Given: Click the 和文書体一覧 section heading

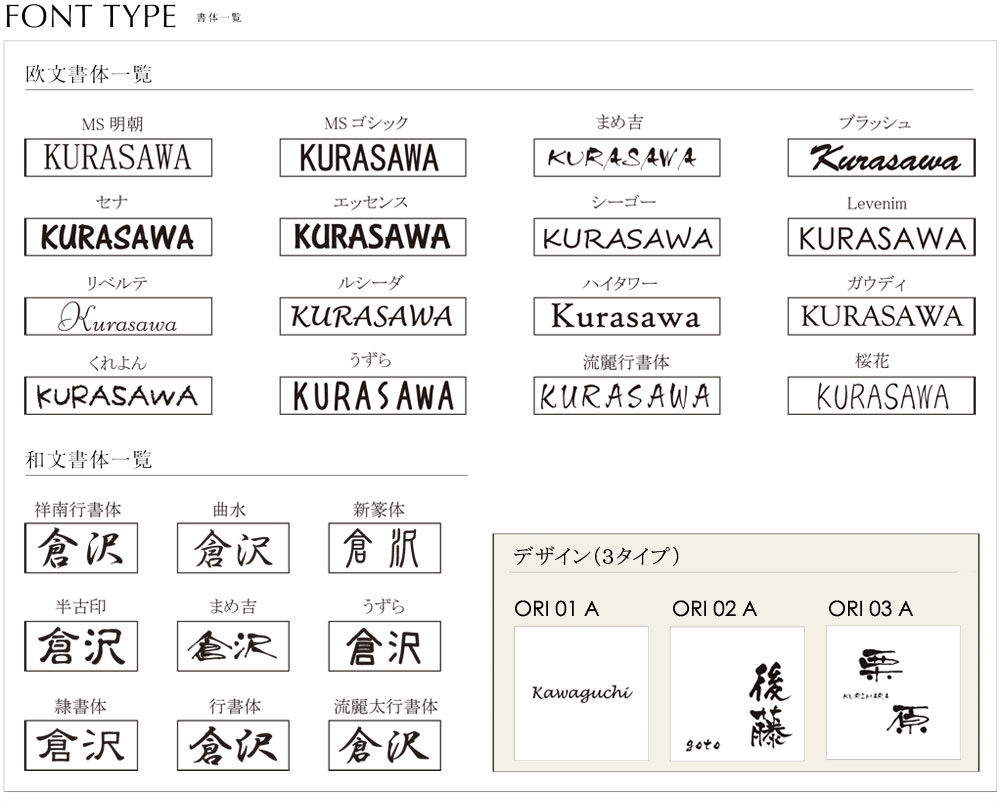Looking at the screenshot, I should point(89,460).
